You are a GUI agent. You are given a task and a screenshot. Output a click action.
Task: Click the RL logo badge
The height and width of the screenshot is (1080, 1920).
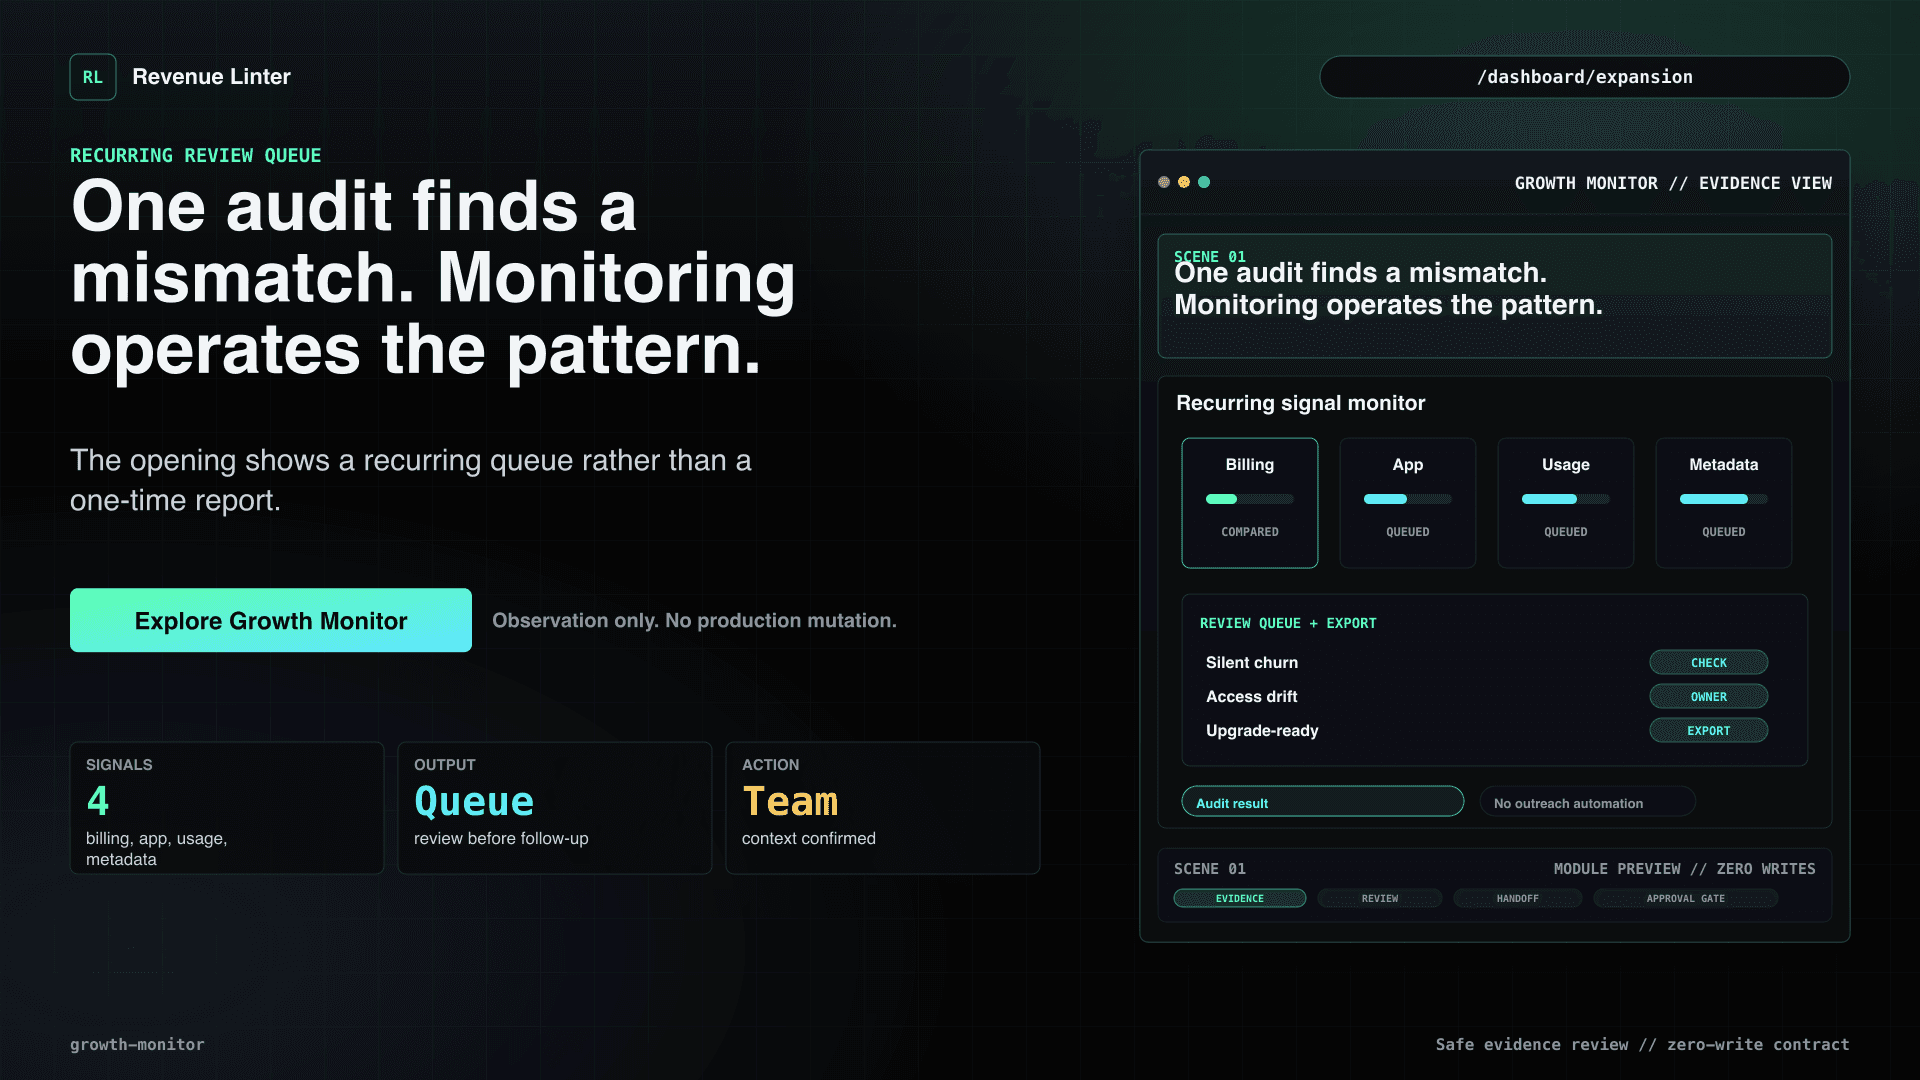(x=93, y=77)
